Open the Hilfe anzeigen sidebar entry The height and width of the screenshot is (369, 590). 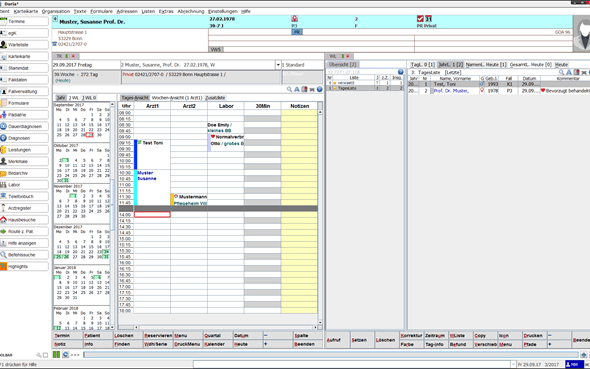coord(24,243)
